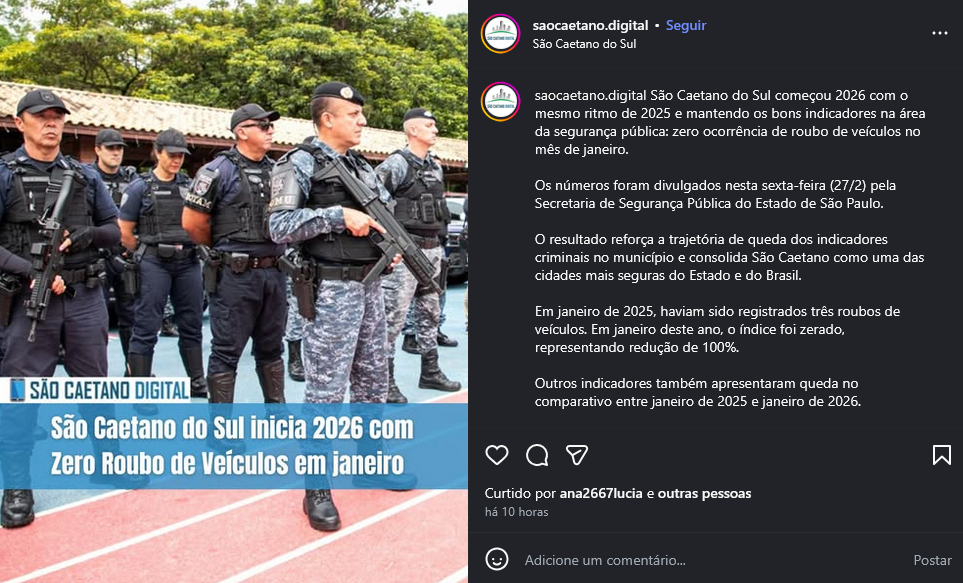Image resolution: width=963 pixels, height=583 pixels.
Task: Open the São Caetano do Sul location link
Action: point(584,44)
